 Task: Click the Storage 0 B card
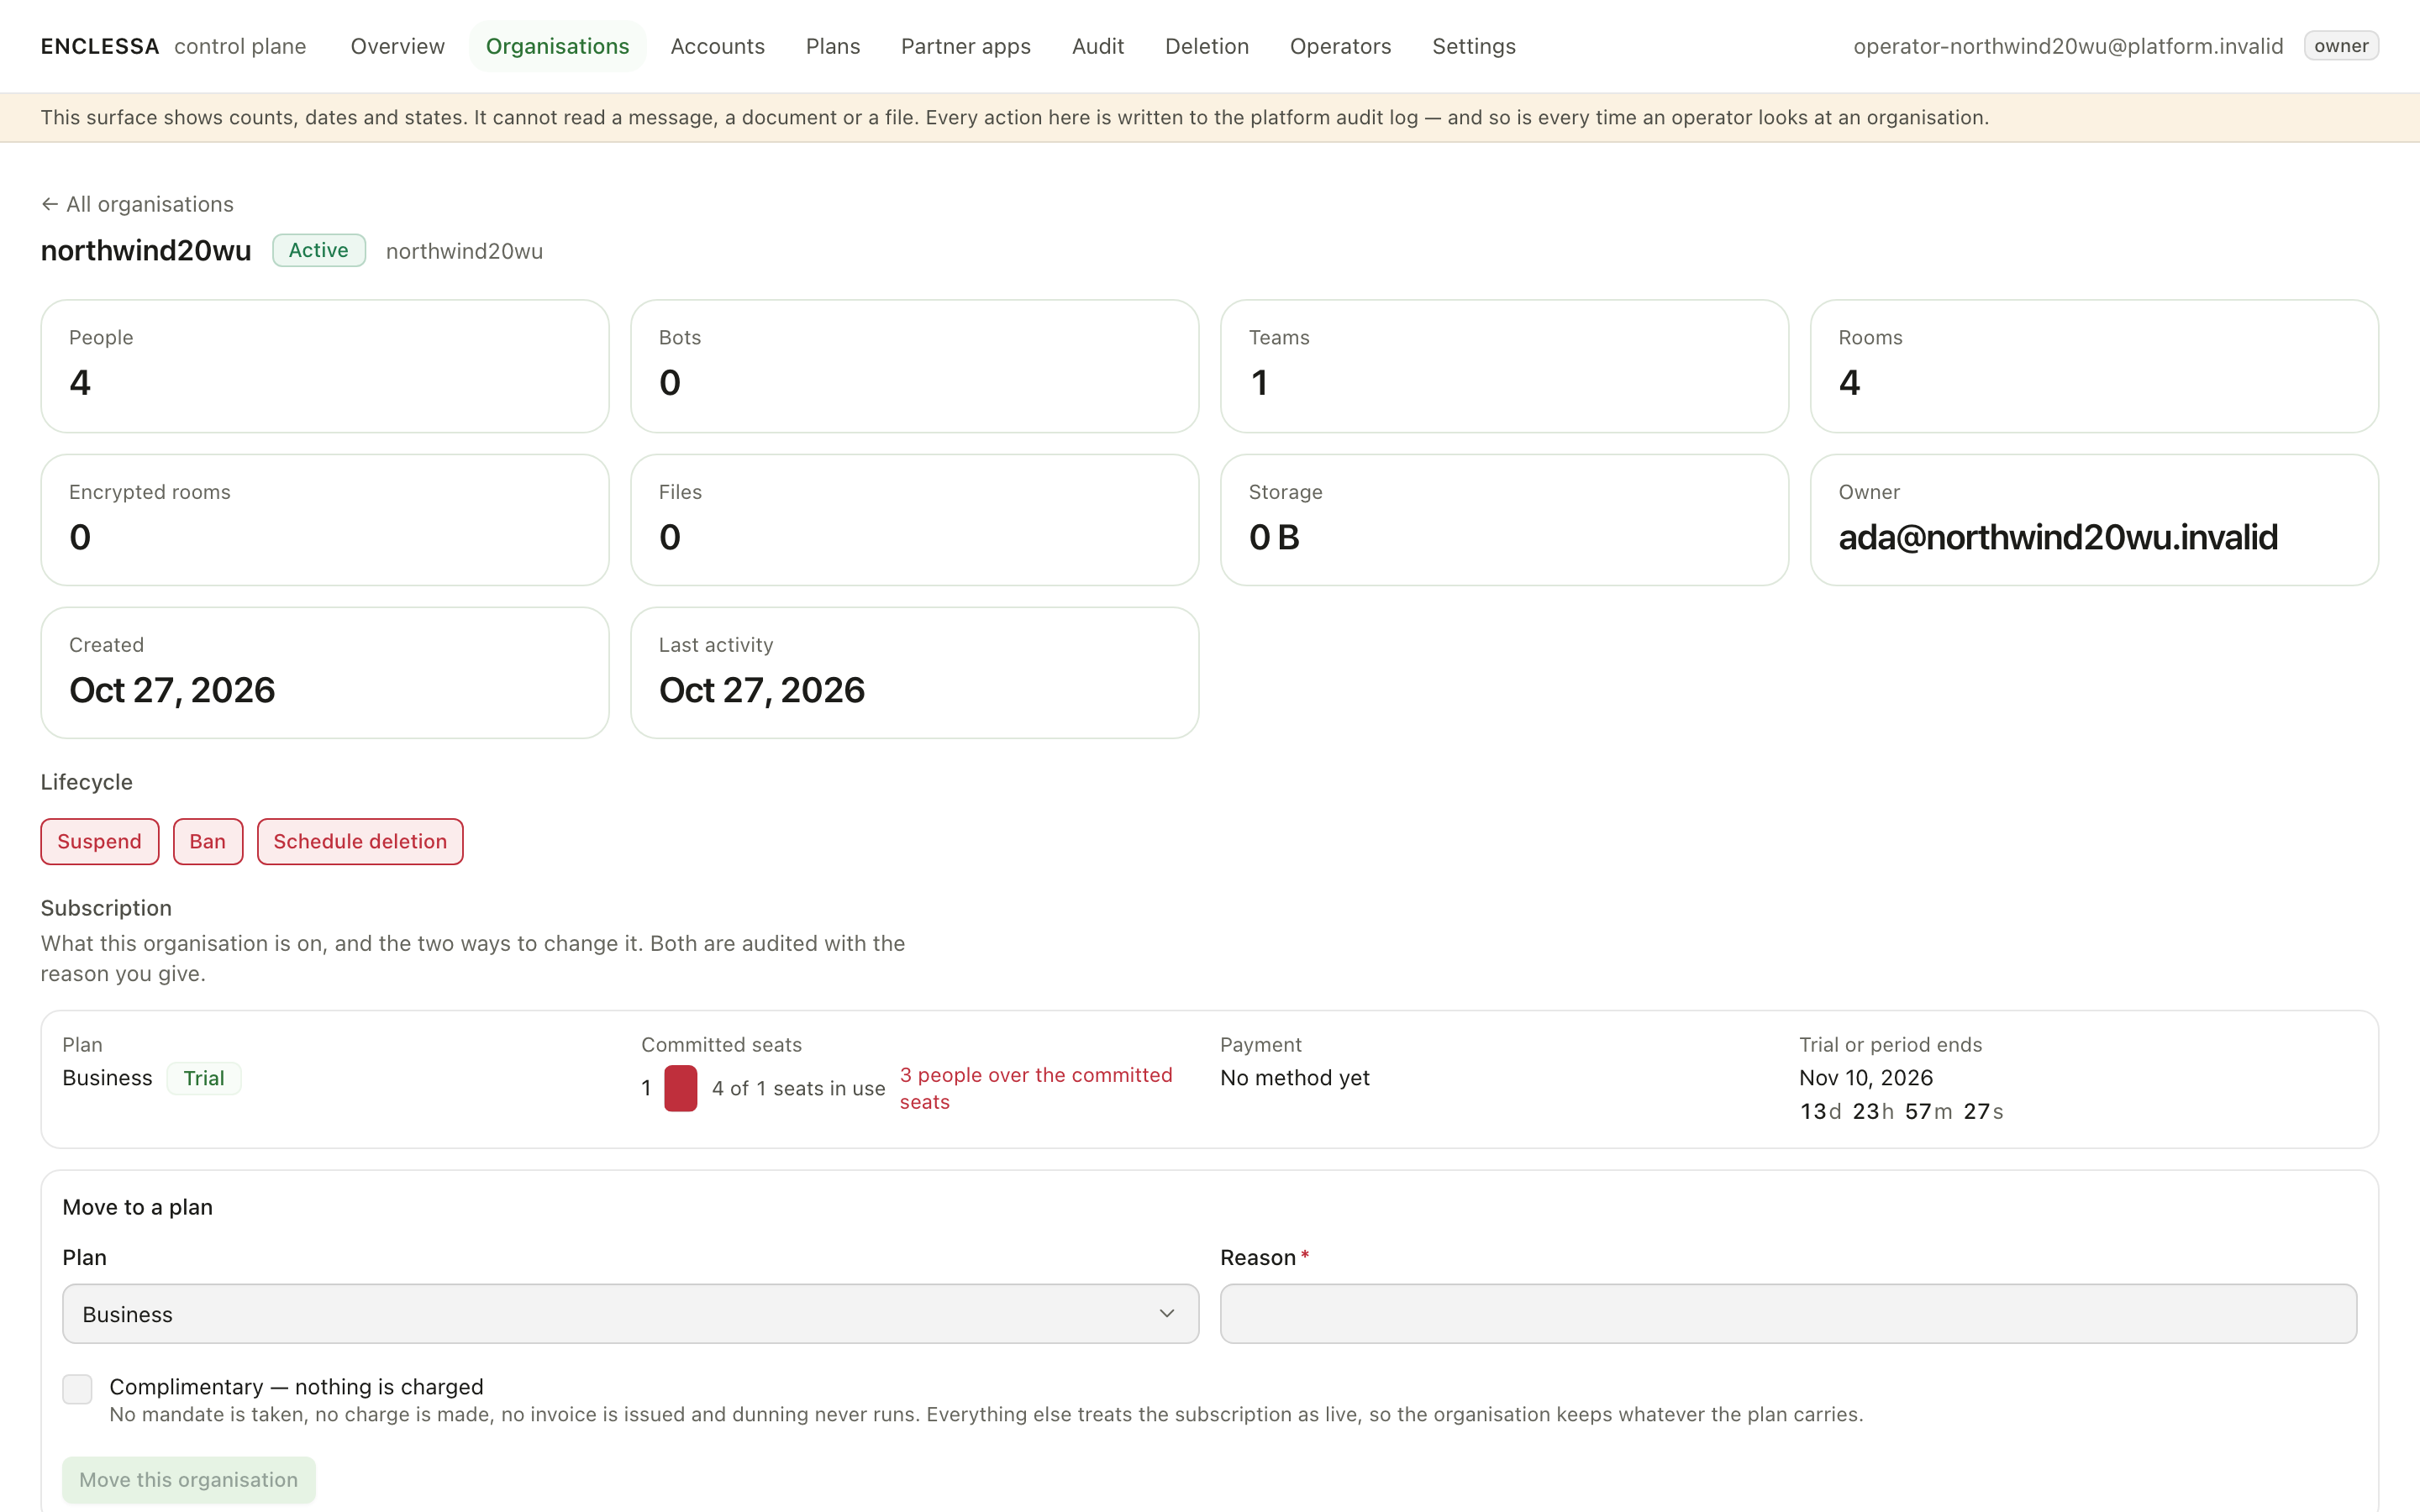coord(1504,520)
